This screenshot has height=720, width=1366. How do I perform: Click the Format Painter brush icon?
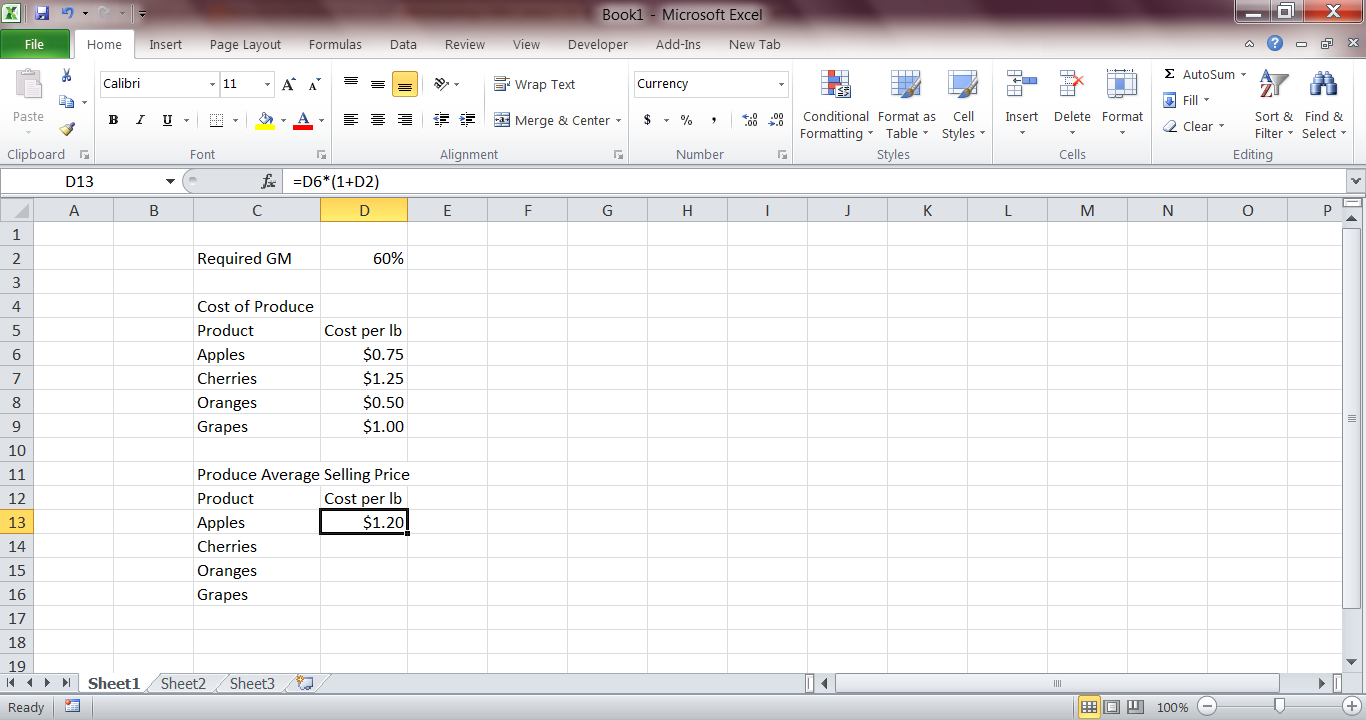click(67, 128)
